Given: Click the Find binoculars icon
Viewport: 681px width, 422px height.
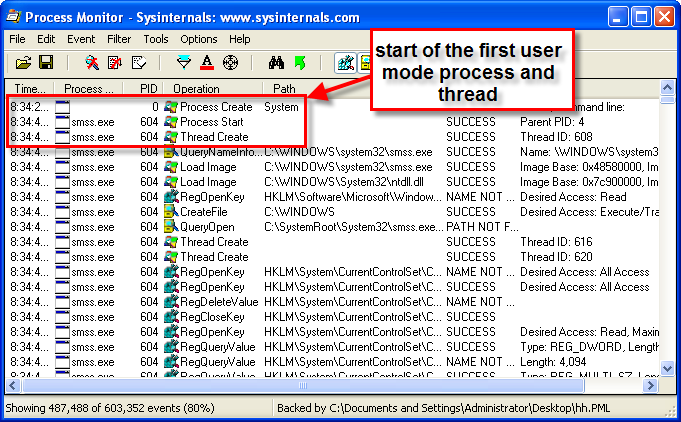Looking at the screenshot, I should pyautogui.click(x=276, y=63).
